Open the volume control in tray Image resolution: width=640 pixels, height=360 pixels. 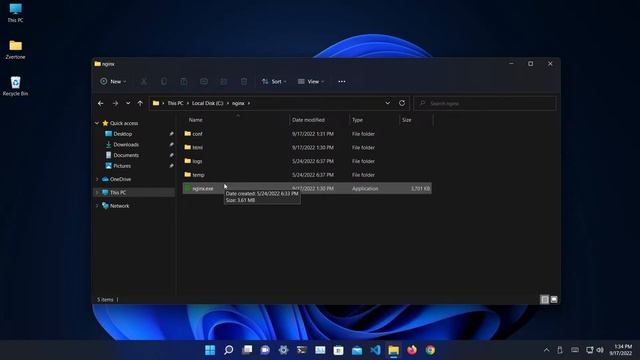coord(600,350)
